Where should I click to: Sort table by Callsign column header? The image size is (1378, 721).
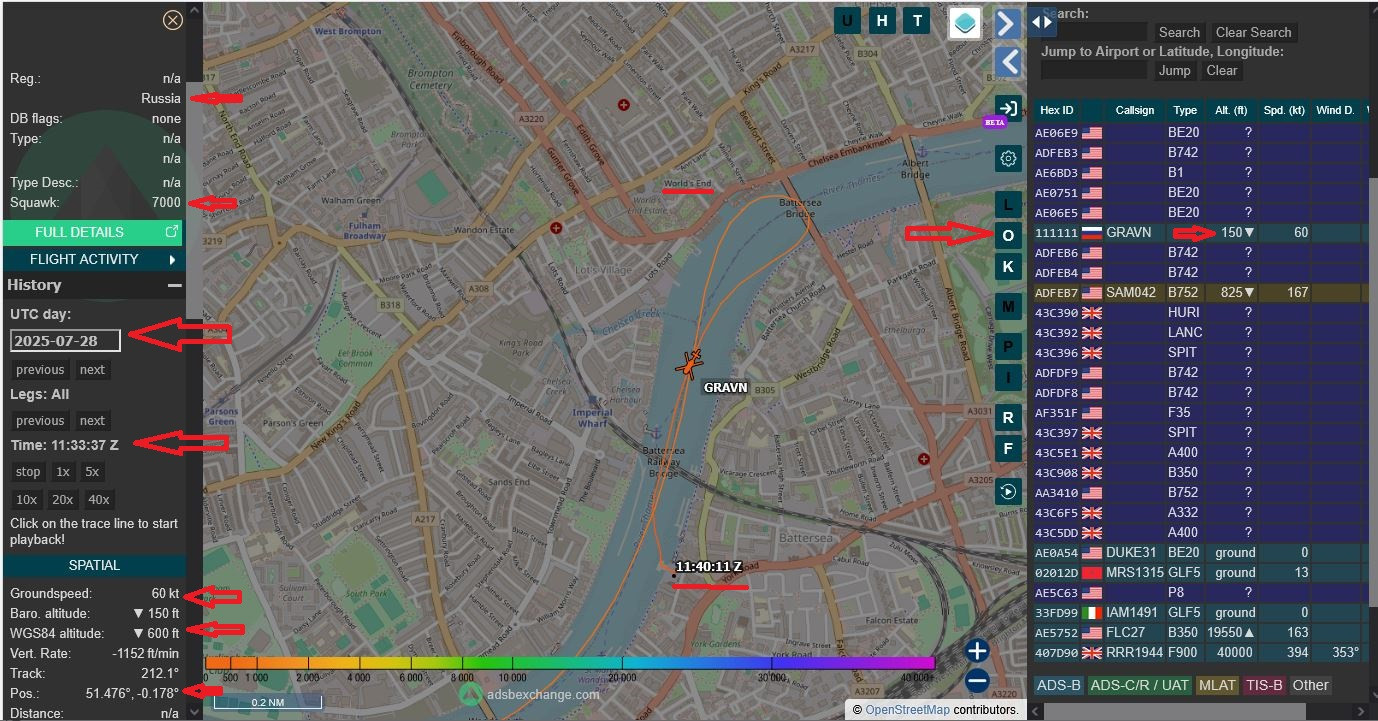pos(1134,110)
